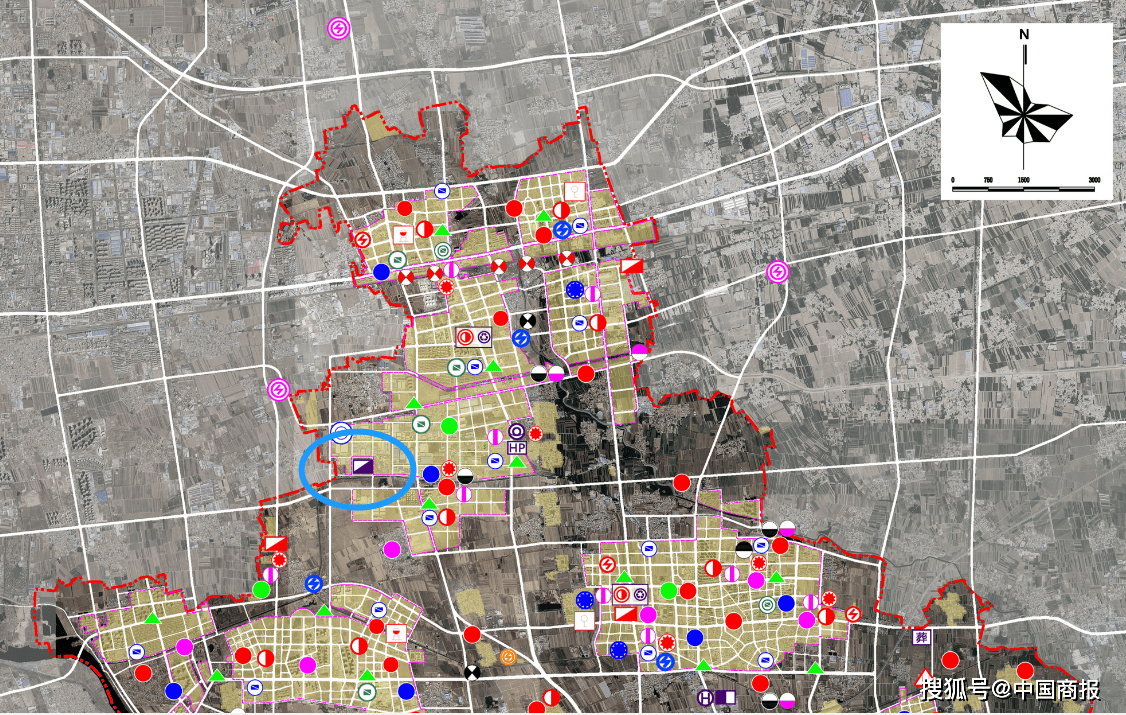Image resolution: width=1126 pixels, height=715 pixels.
Task: Click the blue envelope circle at the northern district's top edge
Action: (x=442, y=191)
